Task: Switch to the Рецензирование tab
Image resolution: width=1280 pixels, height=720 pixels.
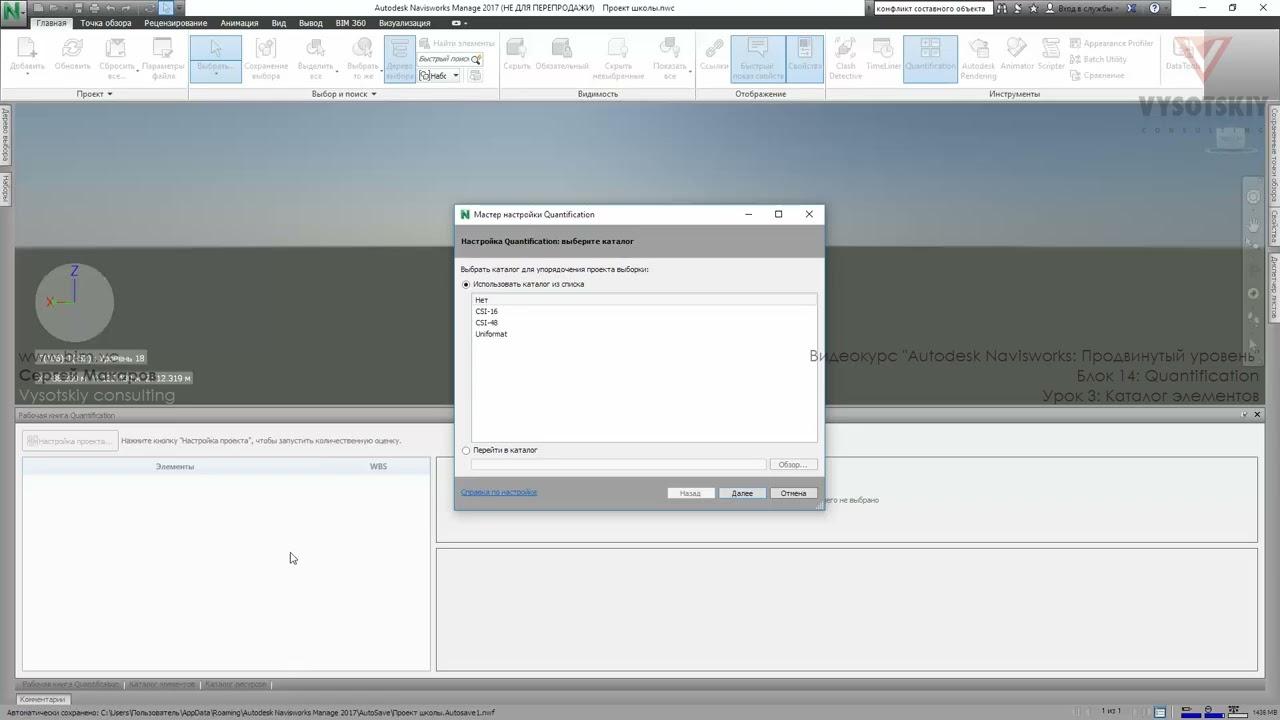Action: [175, 23]
